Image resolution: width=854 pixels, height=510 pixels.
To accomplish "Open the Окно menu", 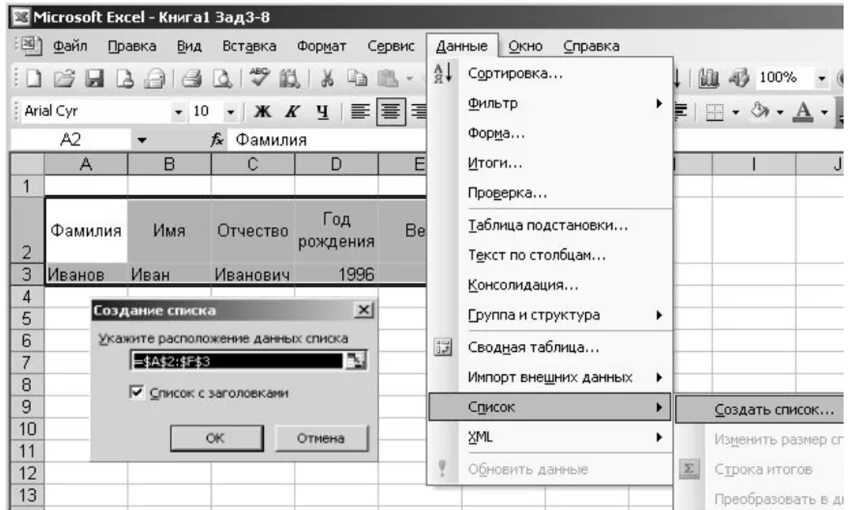I will [525, 46].
